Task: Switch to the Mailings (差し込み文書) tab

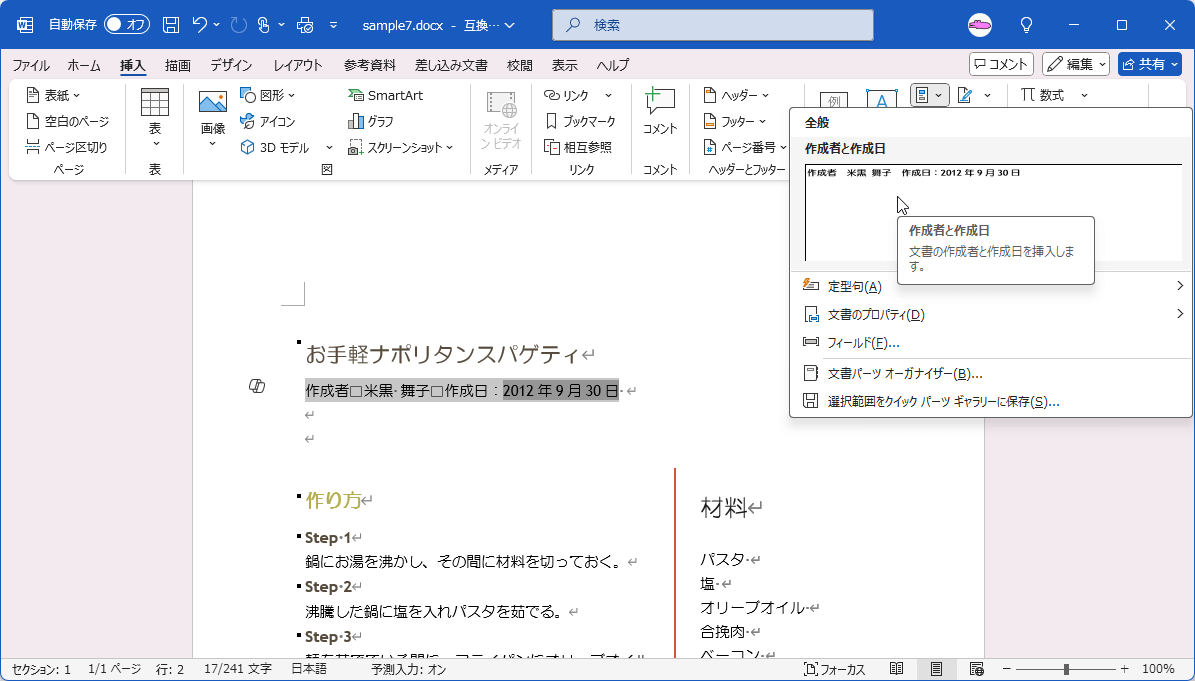Action: tap(451, 66)
